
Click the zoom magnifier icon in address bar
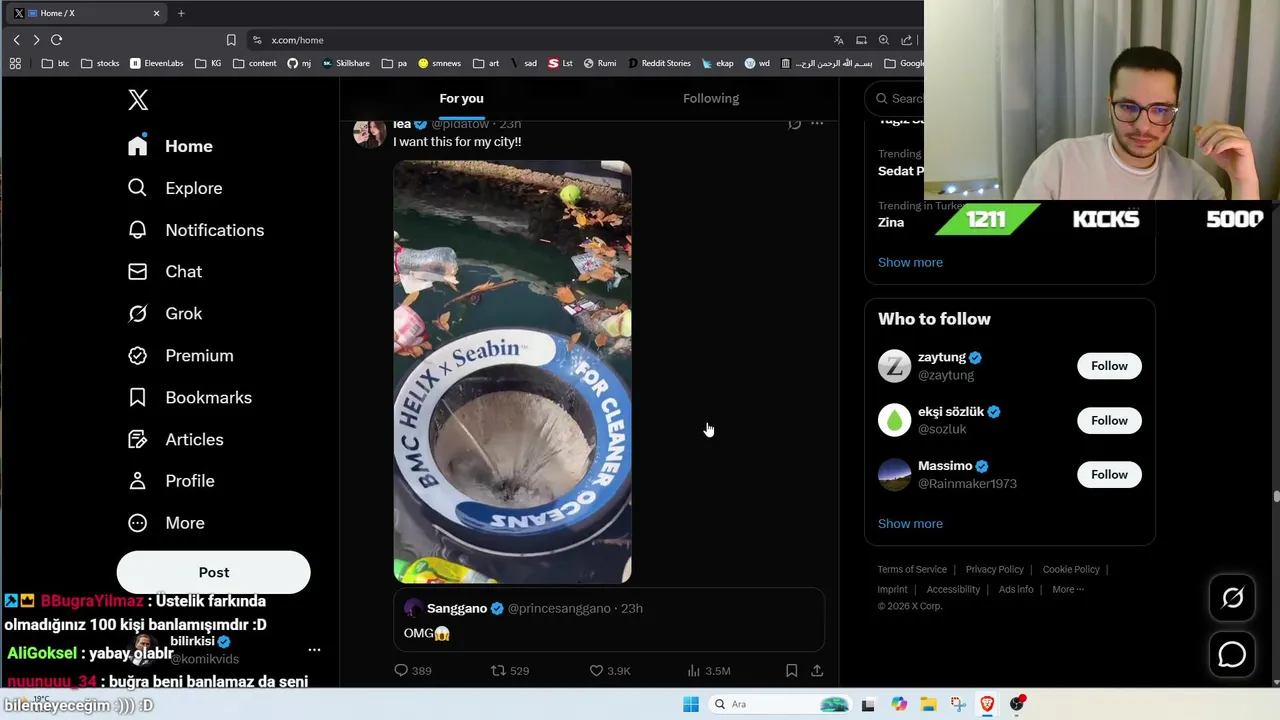tap(884, 40)
